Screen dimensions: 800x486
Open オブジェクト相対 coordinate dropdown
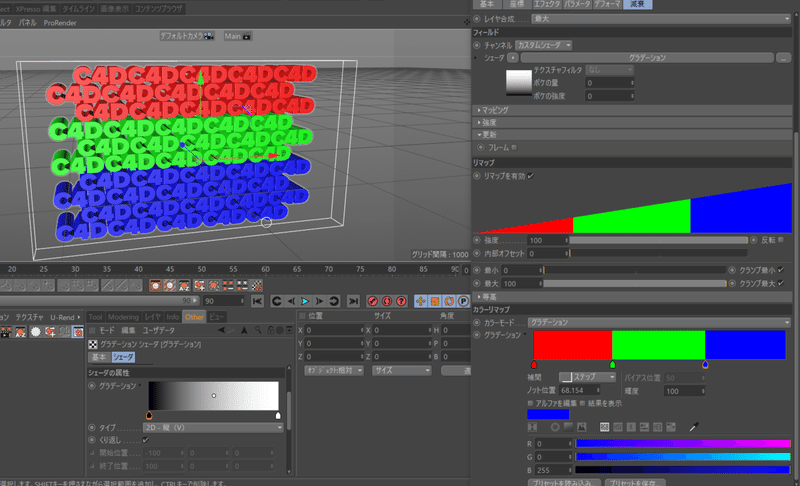coord(334,371)
